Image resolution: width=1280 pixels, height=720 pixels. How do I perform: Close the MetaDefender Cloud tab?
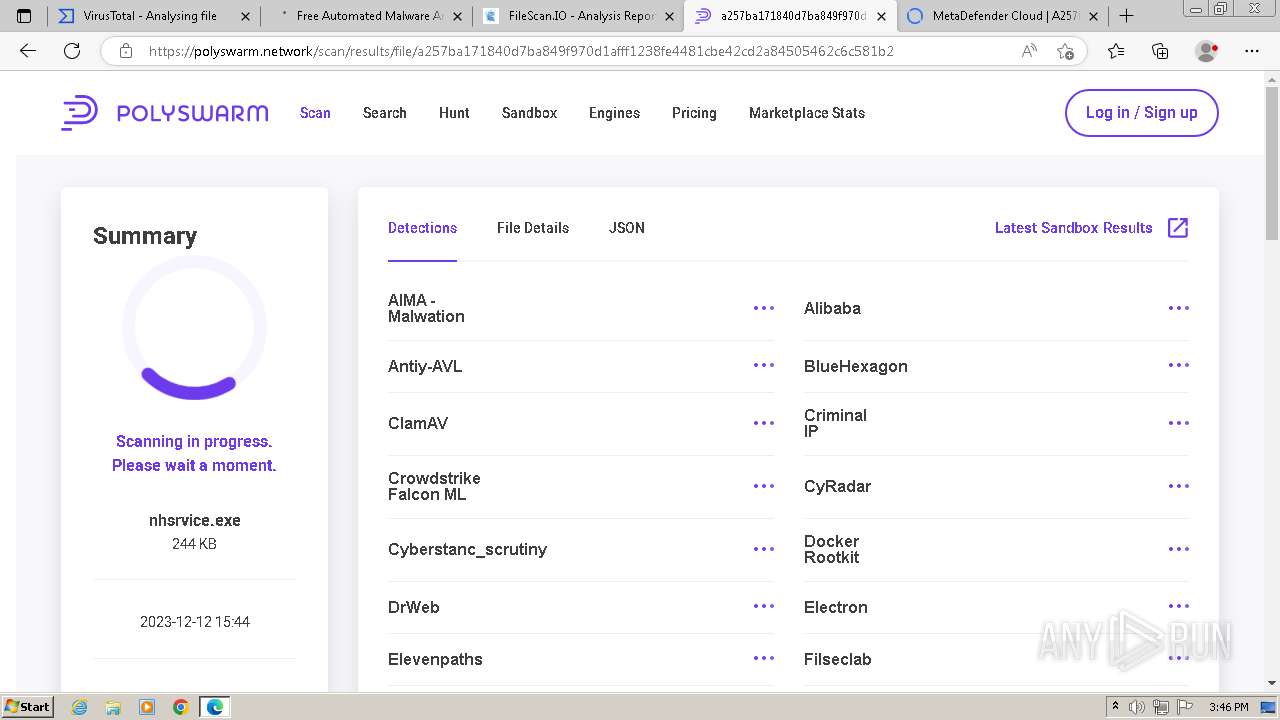[x=1093, y=16]
